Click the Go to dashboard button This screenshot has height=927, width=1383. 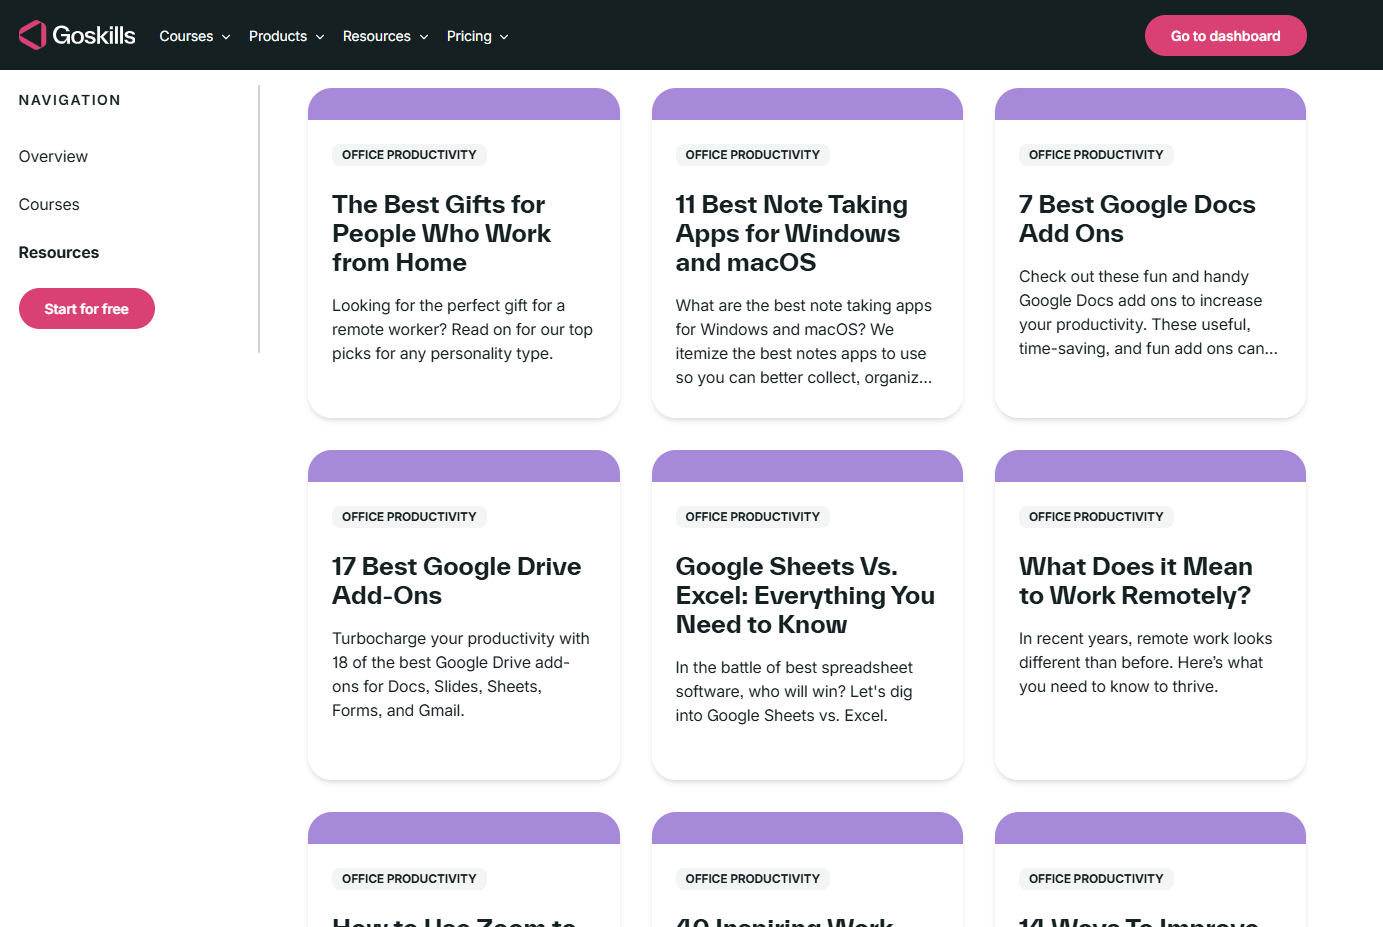tap(1225, 36)
